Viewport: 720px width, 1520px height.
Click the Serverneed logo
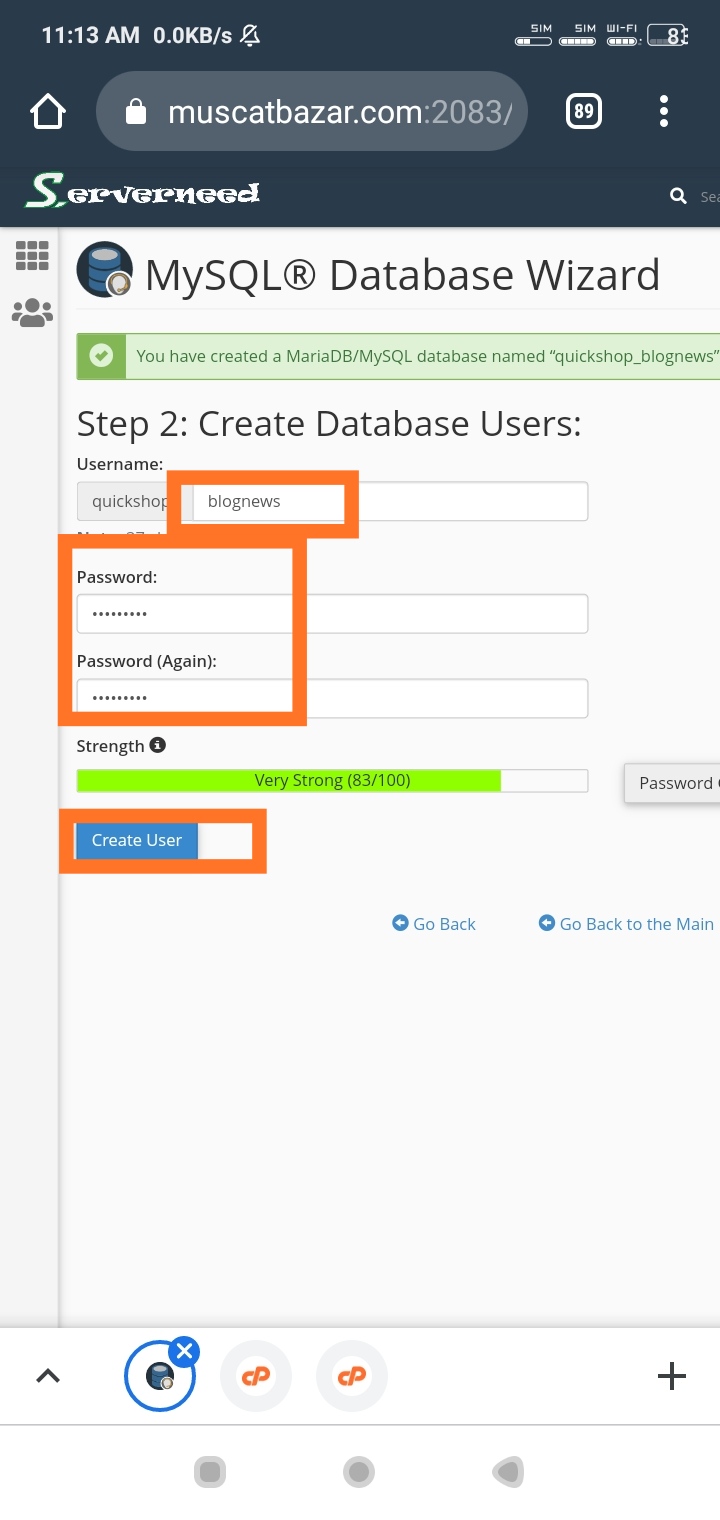click(143, 191)
